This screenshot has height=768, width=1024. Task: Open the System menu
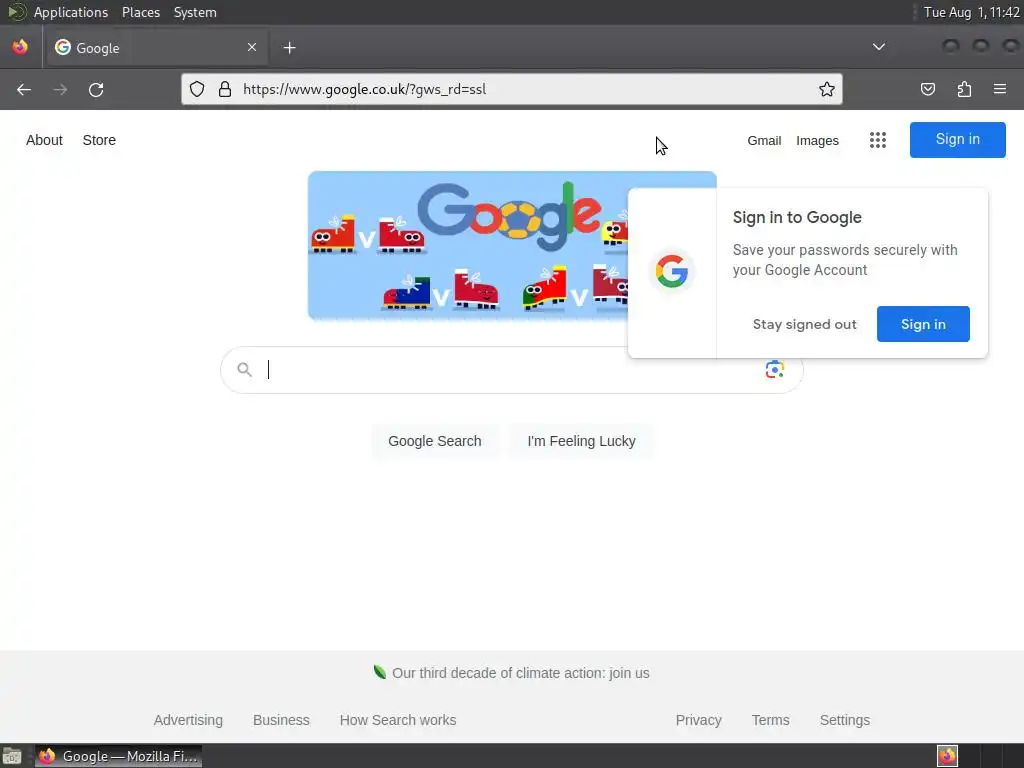pyautogui.click(x=195, y=12)
